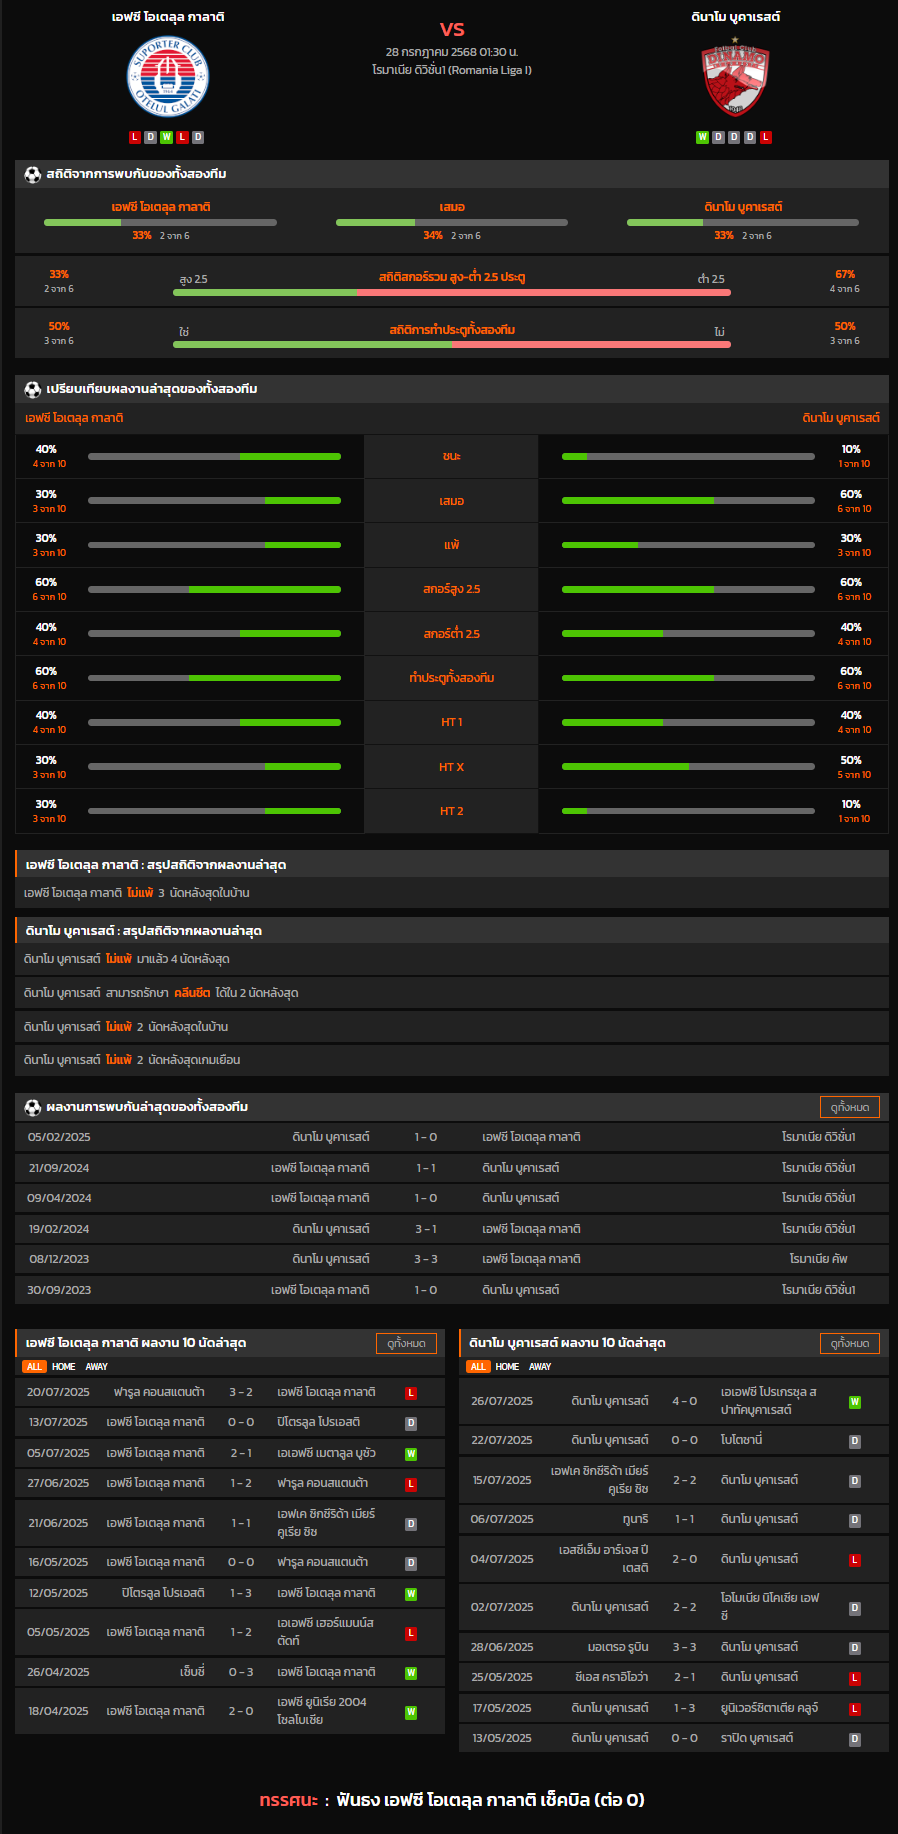
Task: Click first W form badge under Dinamo logo
Action: [702, 137]
